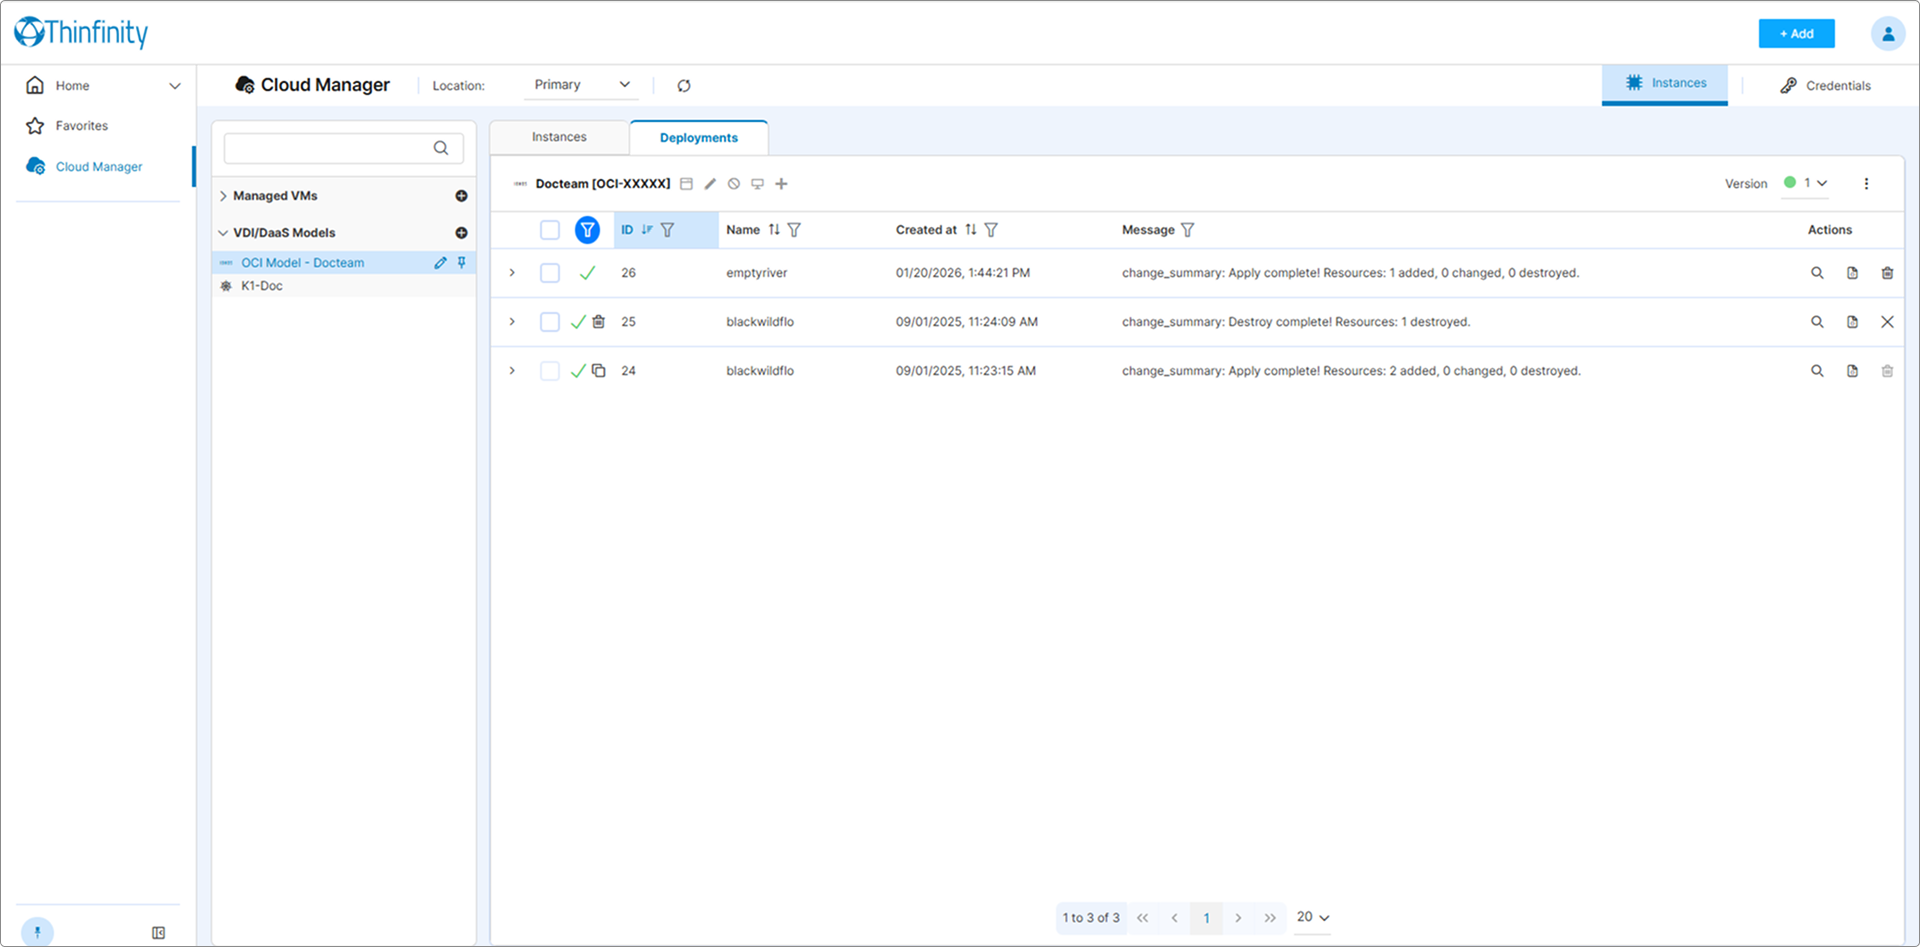Open the user profile avatar
1920x947 pixels.
[x=1887, y=33]
